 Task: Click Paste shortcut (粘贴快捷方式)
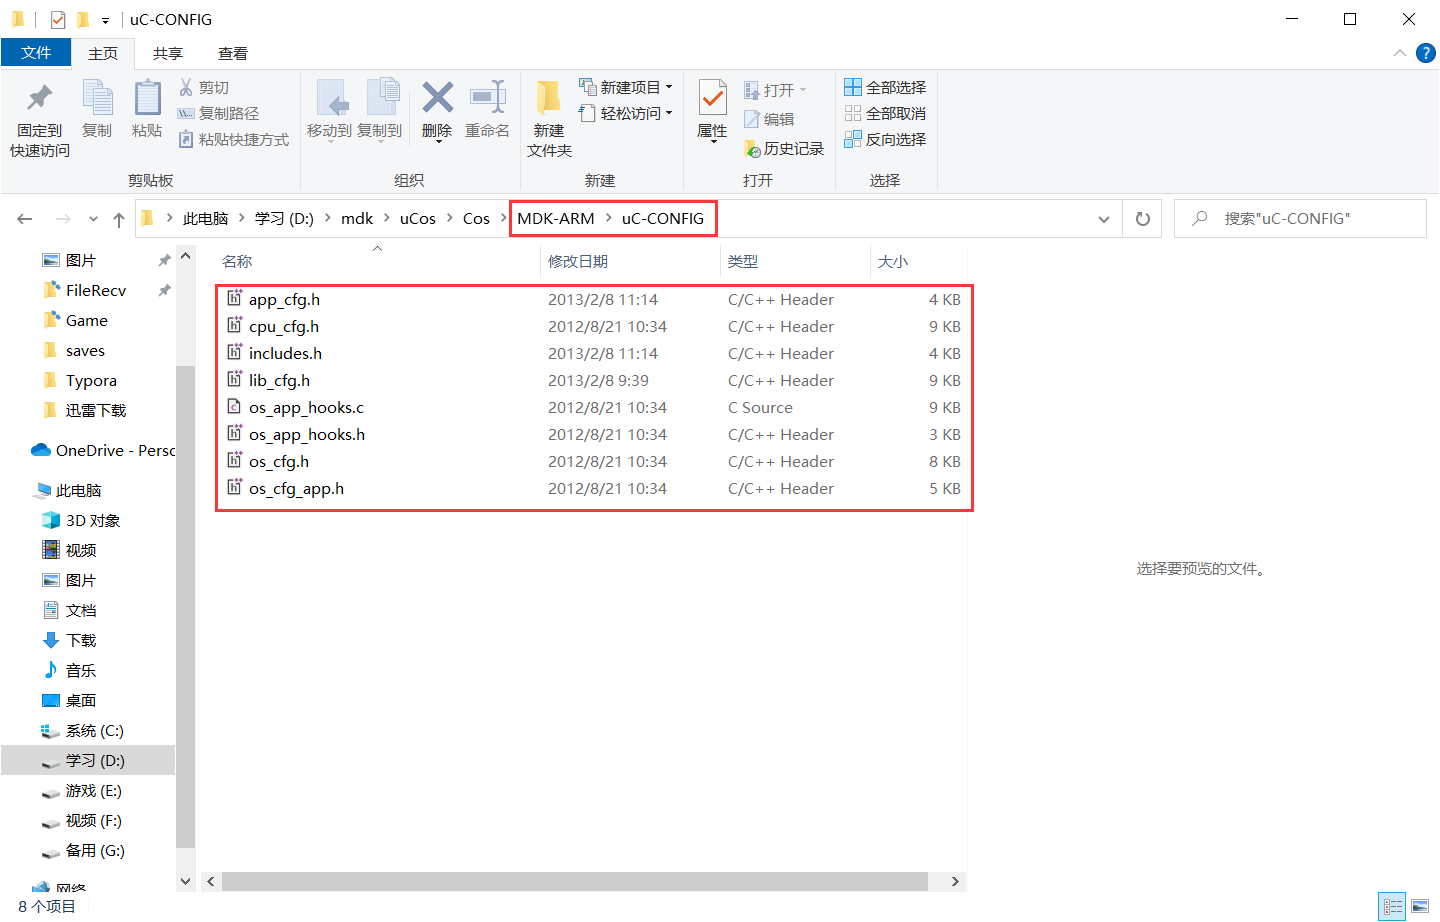coord(233,139)
